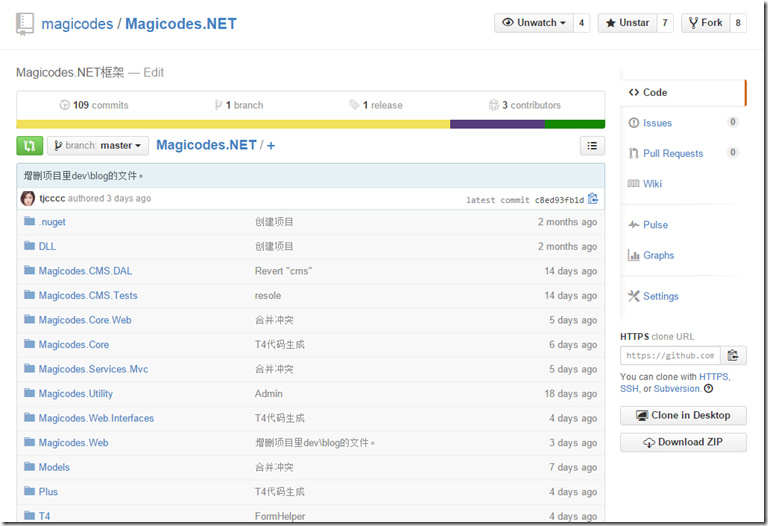Open tjcccc author link

tap(52, 198)
